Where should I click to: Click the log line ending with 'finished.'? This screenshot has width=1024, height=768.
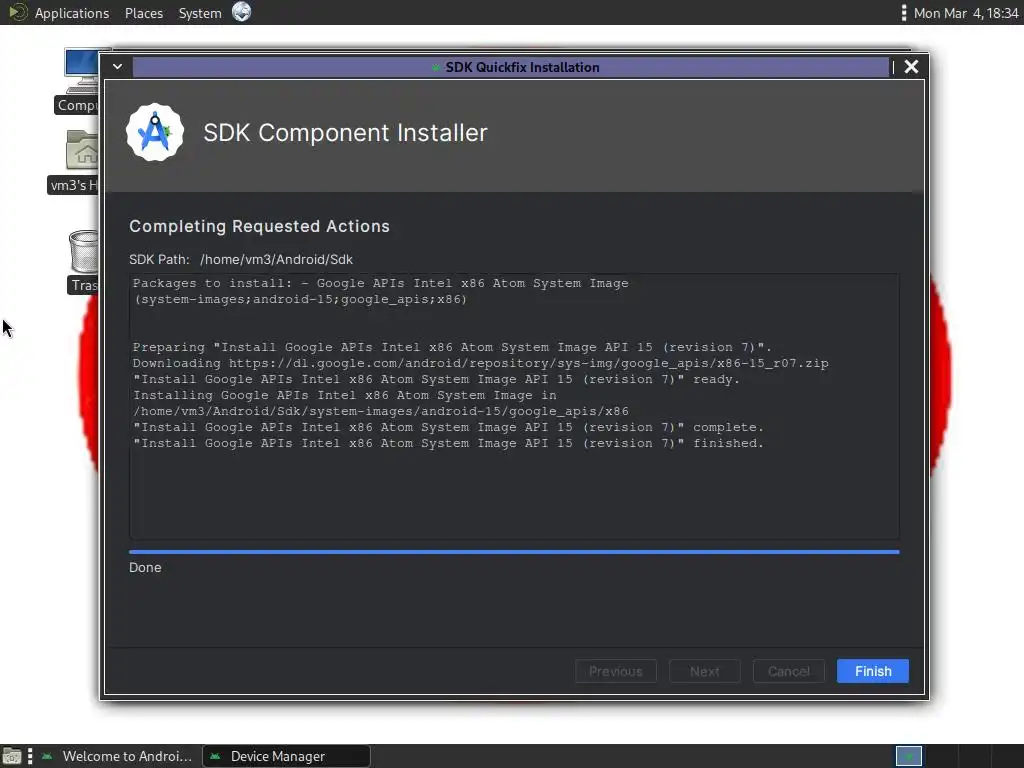coord(448,443)
